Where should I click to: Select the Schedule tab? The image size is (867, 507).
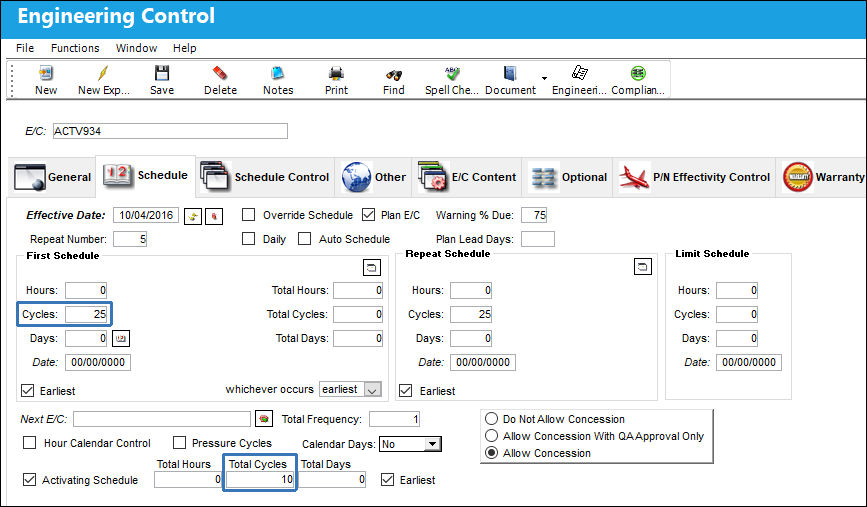tap(145, 175)
